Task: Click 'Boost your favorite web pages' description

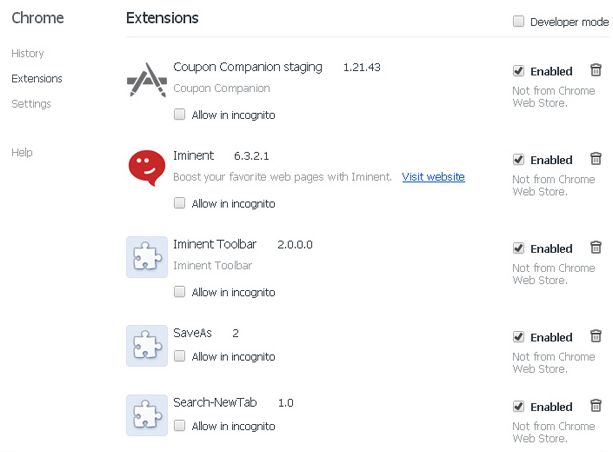Action: 282,177
